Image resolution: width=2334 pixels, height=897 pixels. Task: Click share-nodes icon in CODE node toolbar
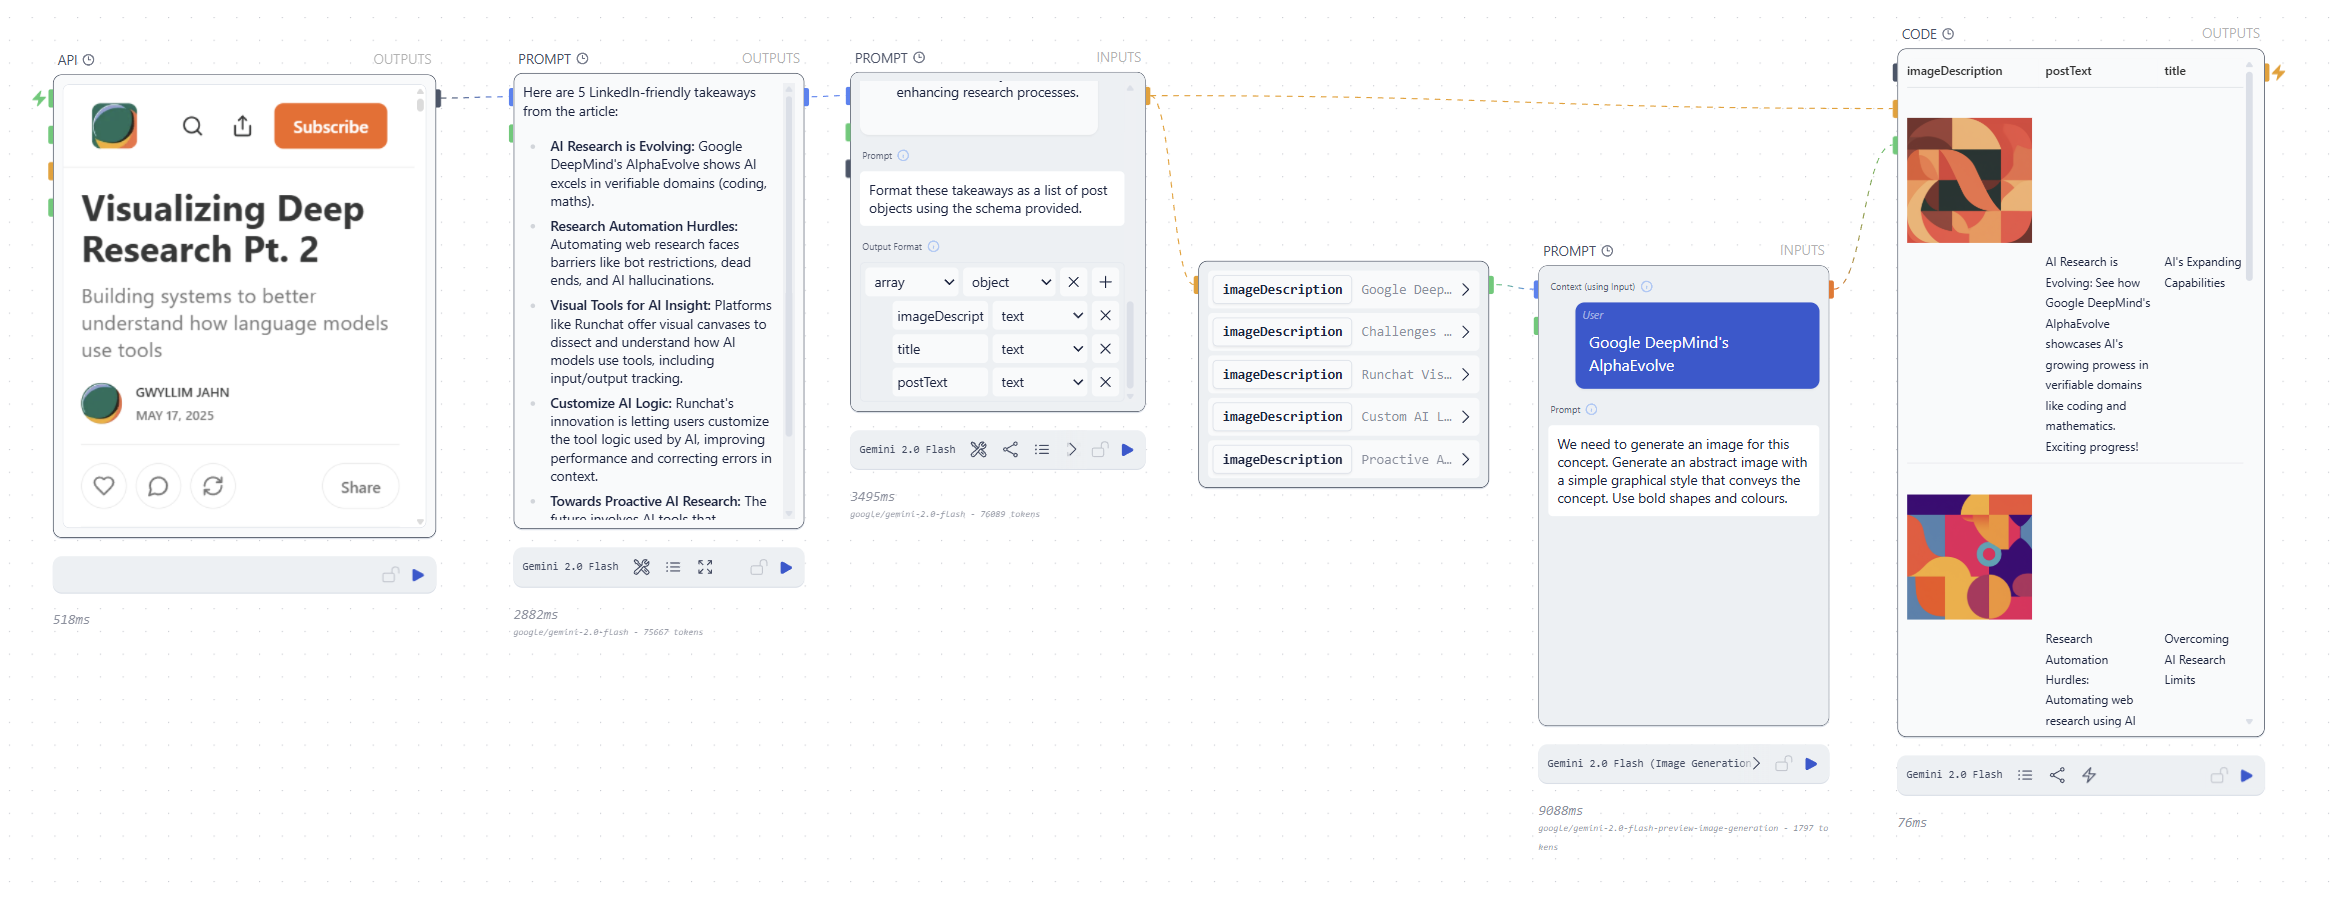[x=2057, y=775]
